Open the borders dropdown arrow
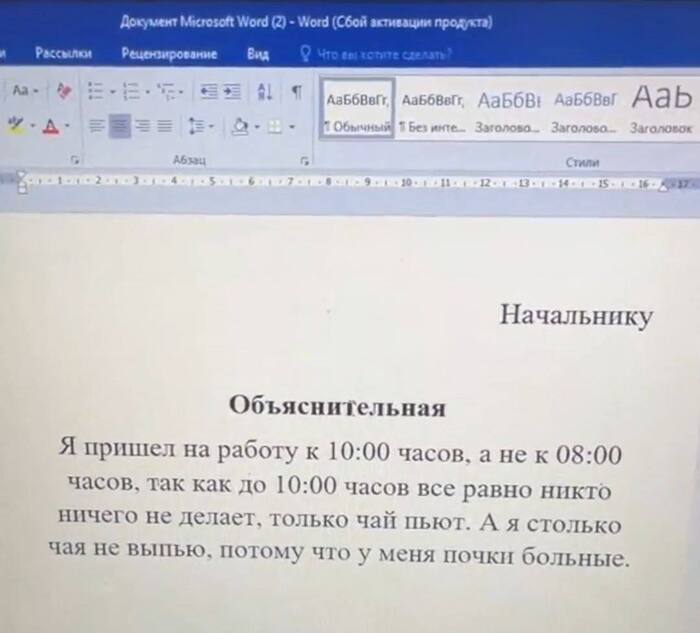700x633 pixels. tap(292, 127)
